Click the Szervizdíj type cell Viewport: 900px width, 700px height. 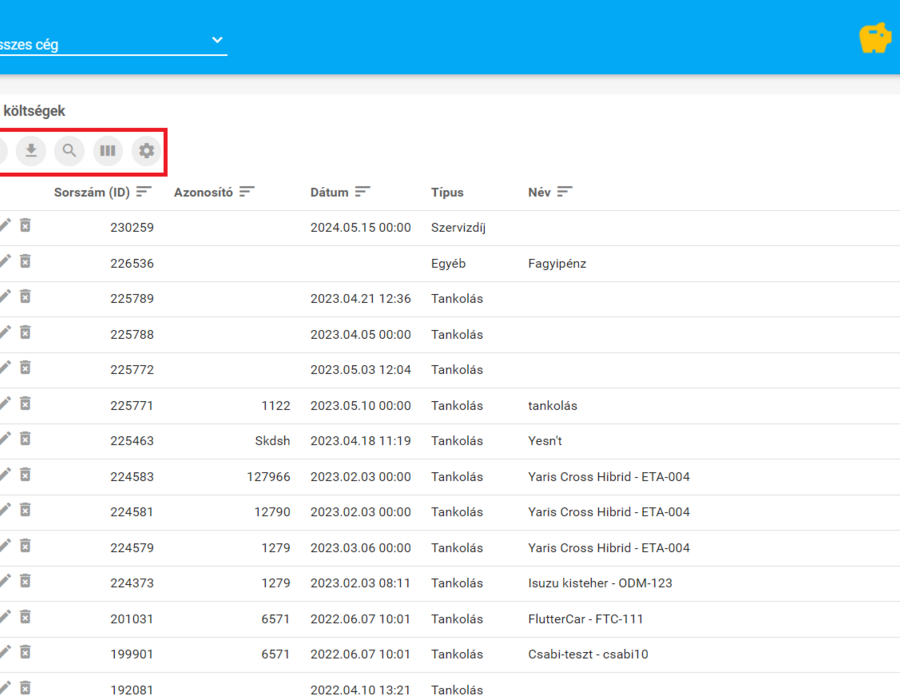(x=458, y=228)
